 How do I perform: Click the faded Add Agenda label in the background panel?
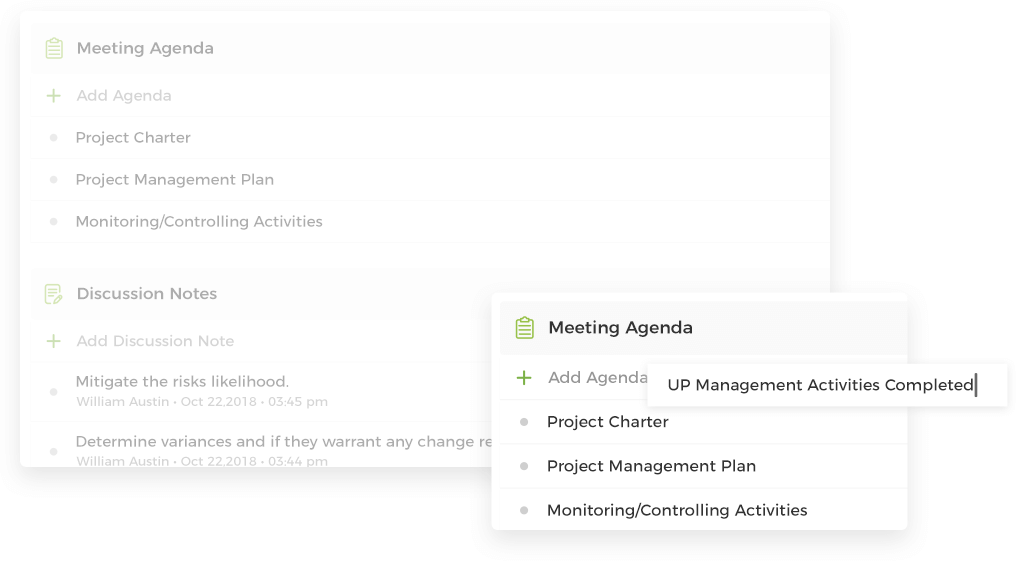pos(124,96)
